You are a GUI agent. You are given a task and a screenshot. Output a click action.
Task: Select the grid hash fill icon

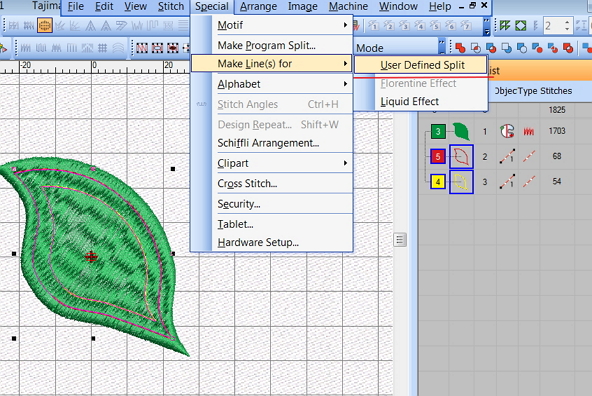tap(102, 48)
